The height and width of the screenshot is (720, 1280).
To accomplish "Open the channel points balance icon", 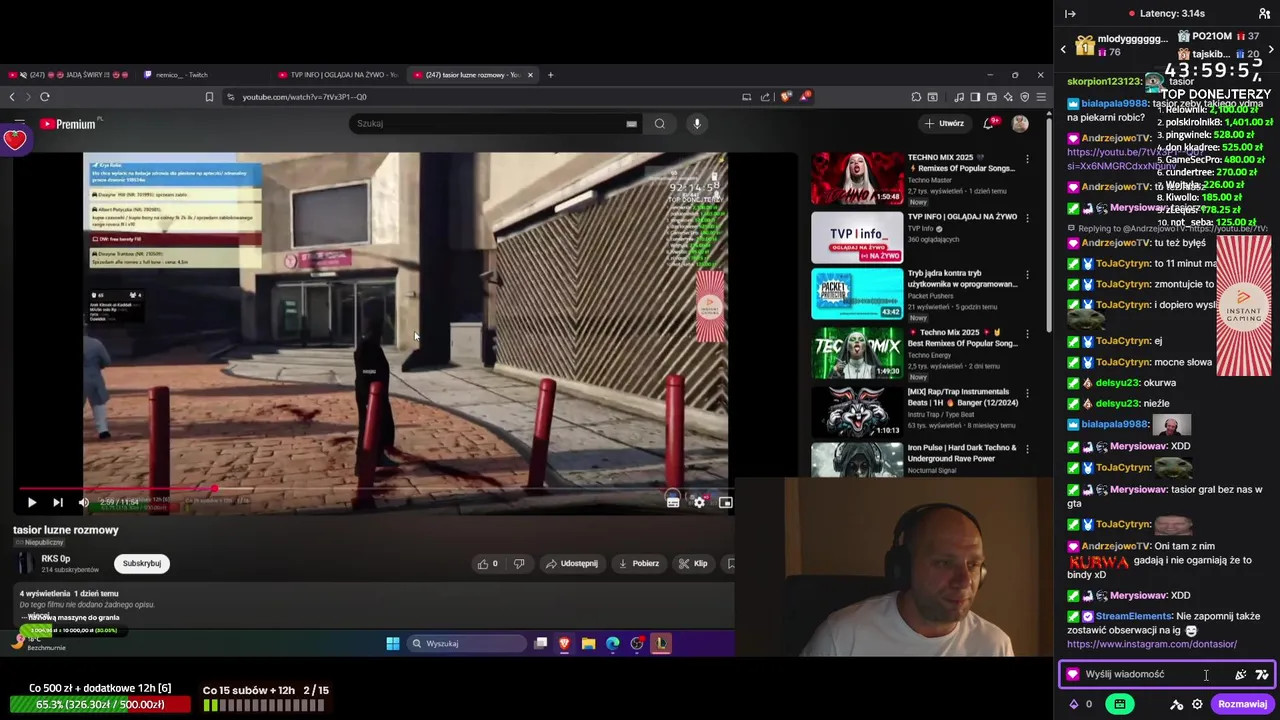I will (1074, 705).
